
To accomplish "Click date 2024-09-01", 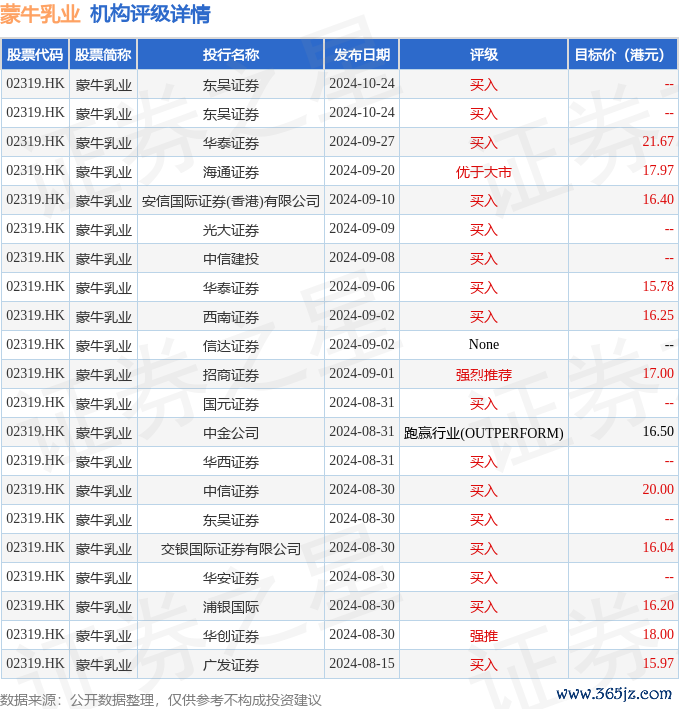I will [362, 373].
